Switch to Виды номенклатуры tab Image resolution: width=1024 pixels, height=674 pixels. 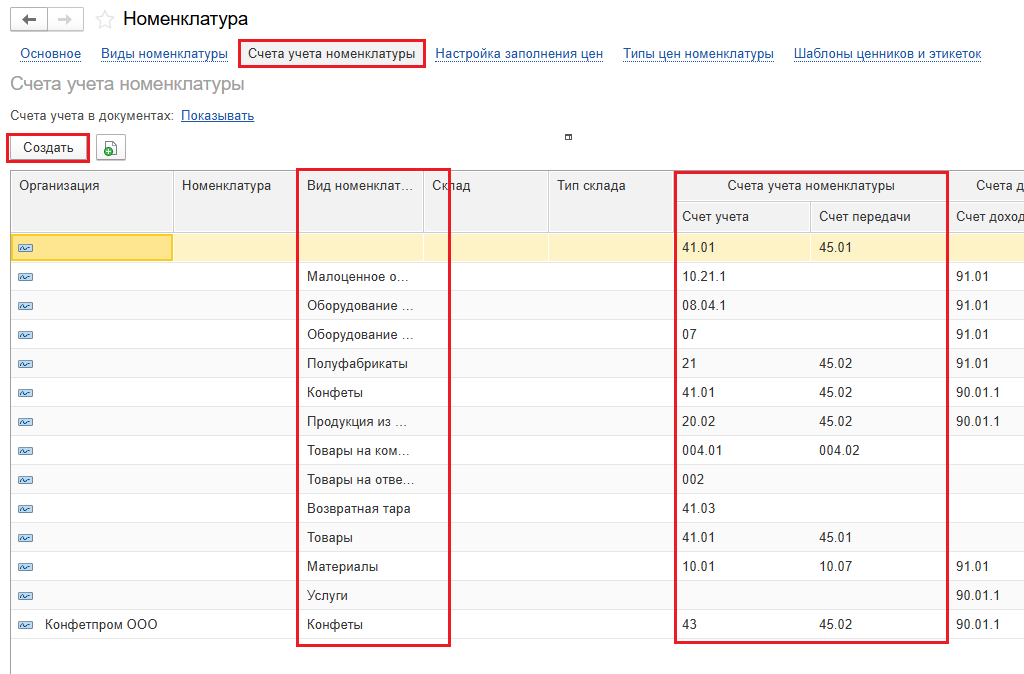tap(165, 54)
